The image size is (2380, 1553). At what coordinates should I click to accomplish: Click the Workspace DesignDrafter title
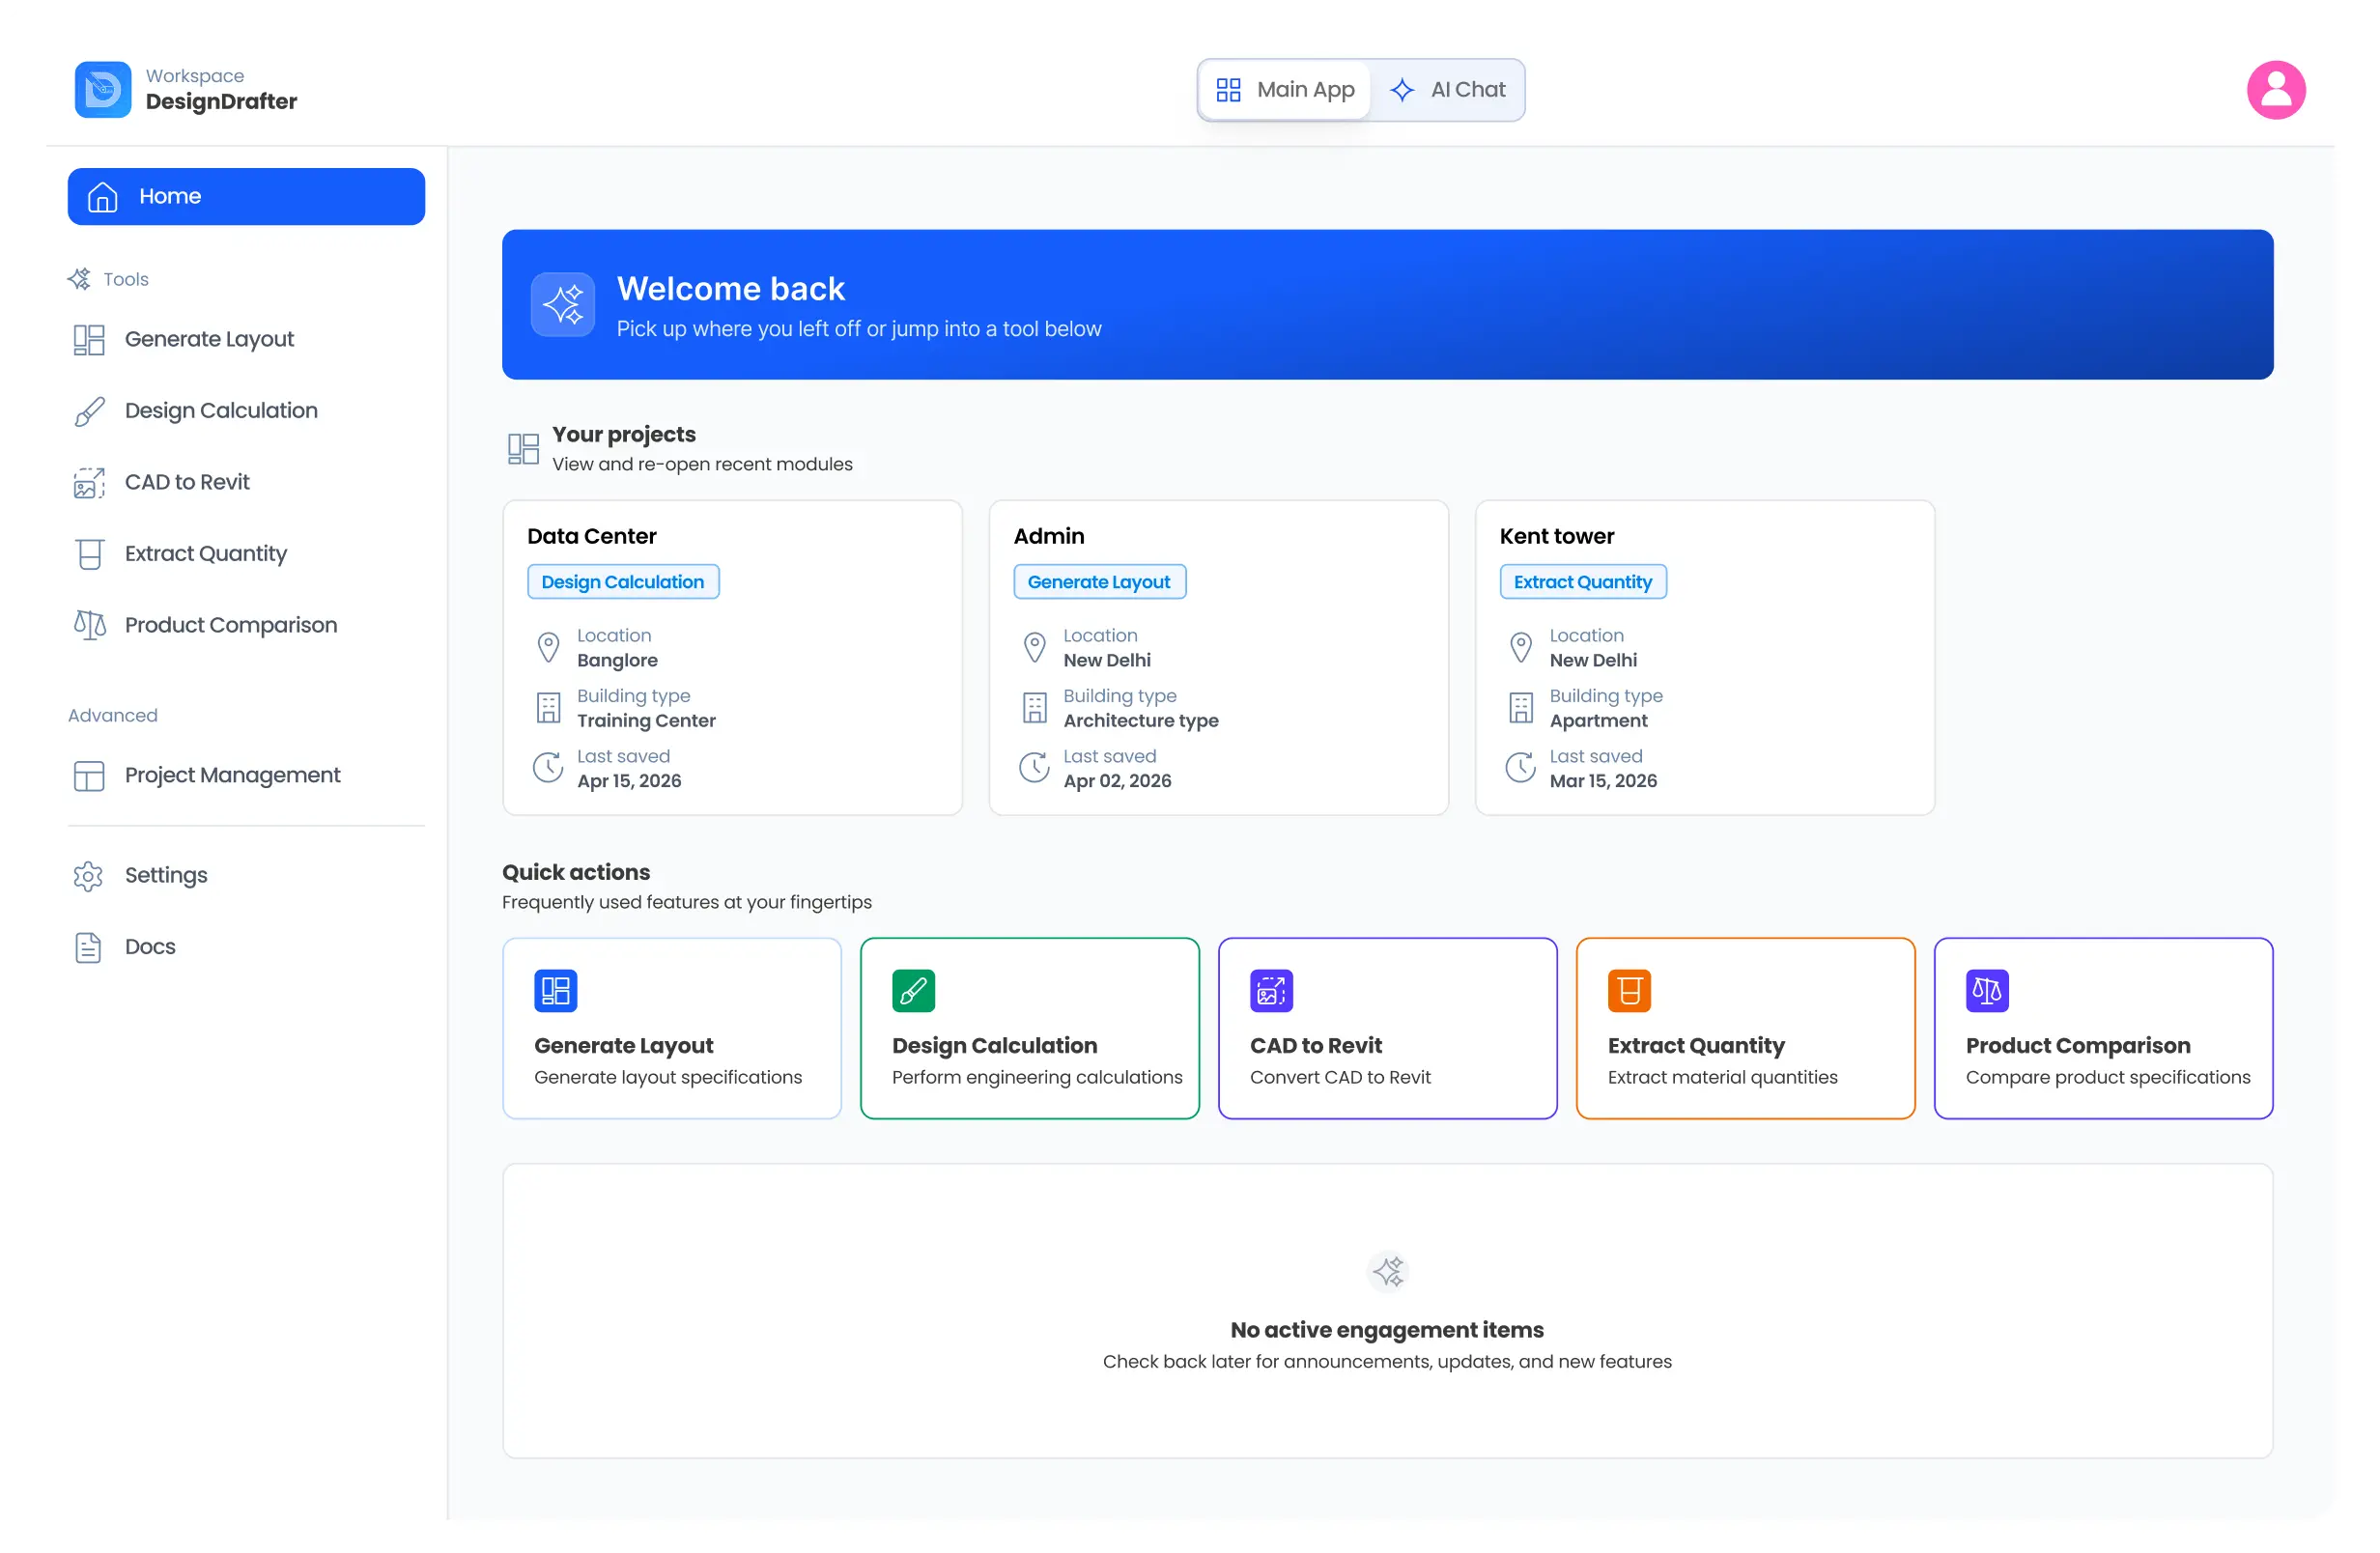[221, 90]
